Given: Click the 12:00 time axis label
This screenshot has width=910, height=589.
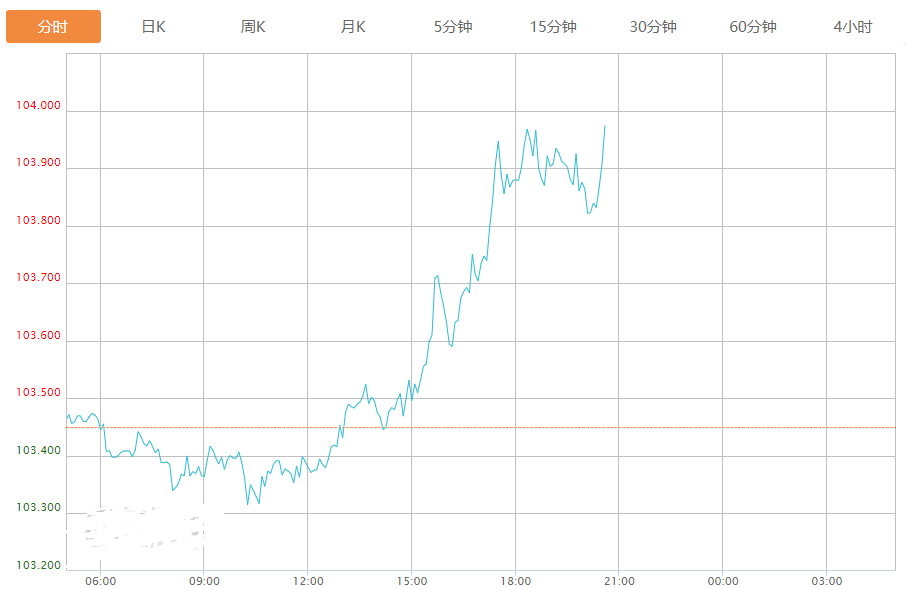Looking at the screenshot, I should coord(308,581).
